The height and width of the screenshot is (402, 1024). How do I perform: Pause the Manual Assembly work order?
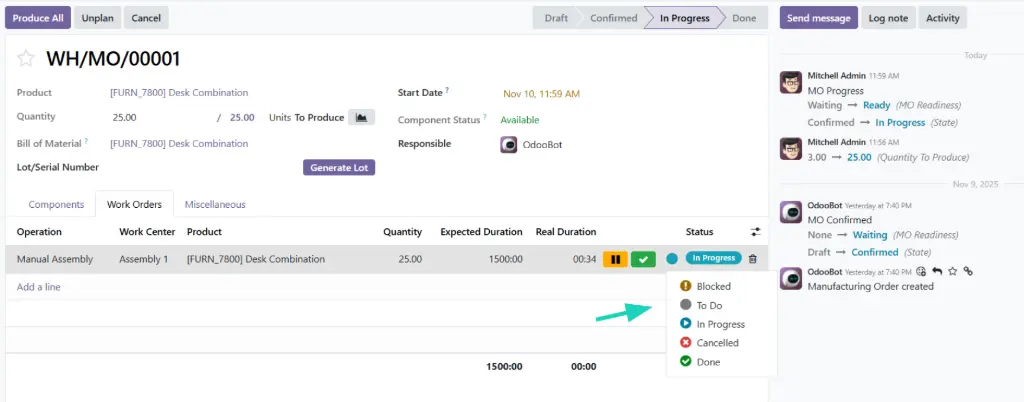(615, 259)
